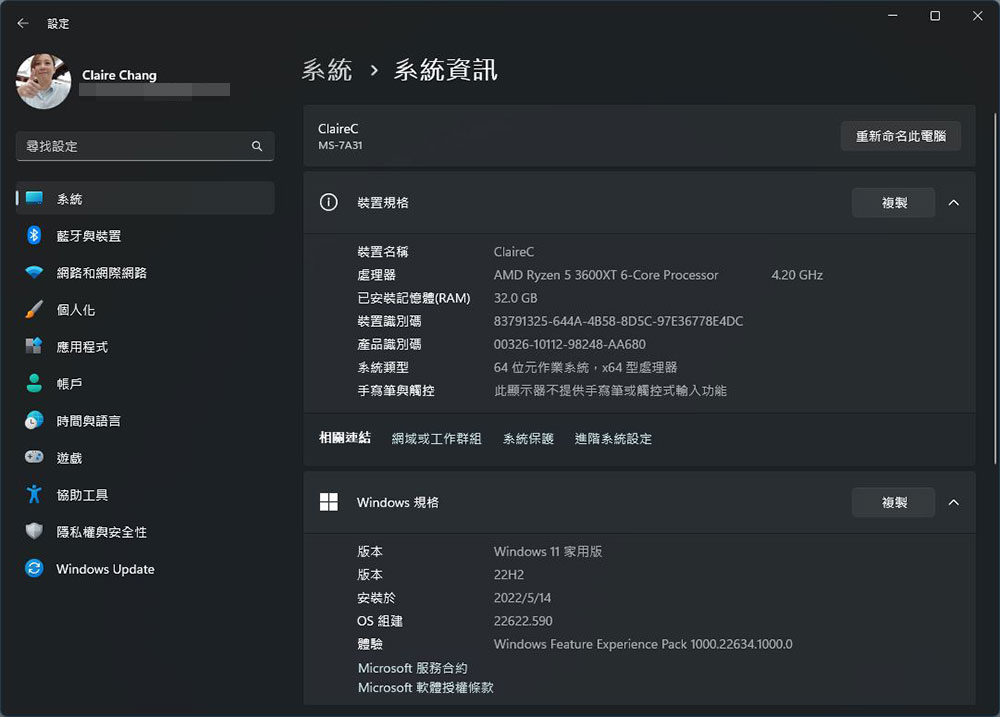Open 藍牙與裝置 via the Bluetooth icon
The width and height of the screenshot is (1000, 717).
pos(34,236)
